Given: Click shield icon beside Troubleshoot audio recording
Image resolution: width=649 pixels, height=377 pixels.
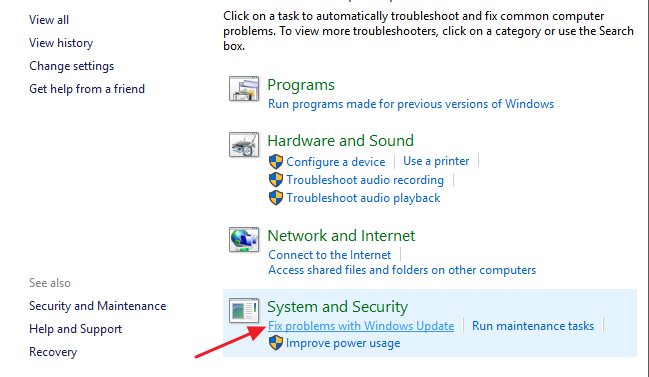Looking at the screenshot, I should [x=276, y=180].
